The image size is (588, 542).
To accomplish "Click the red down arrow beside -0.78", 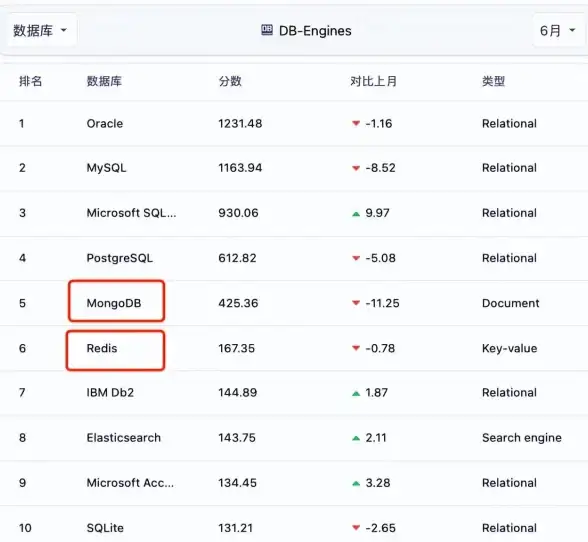I will point(356,348).
